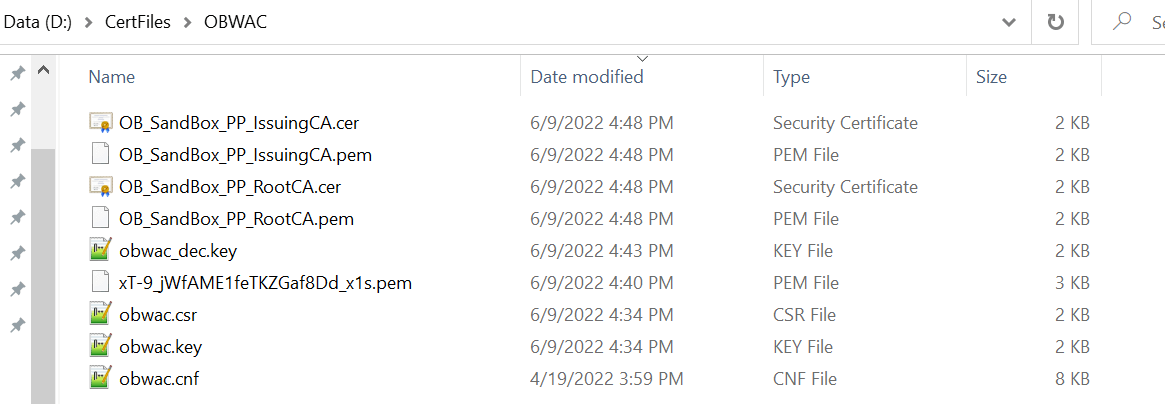Click the obwac_dec.key file icon

(100, 251)
